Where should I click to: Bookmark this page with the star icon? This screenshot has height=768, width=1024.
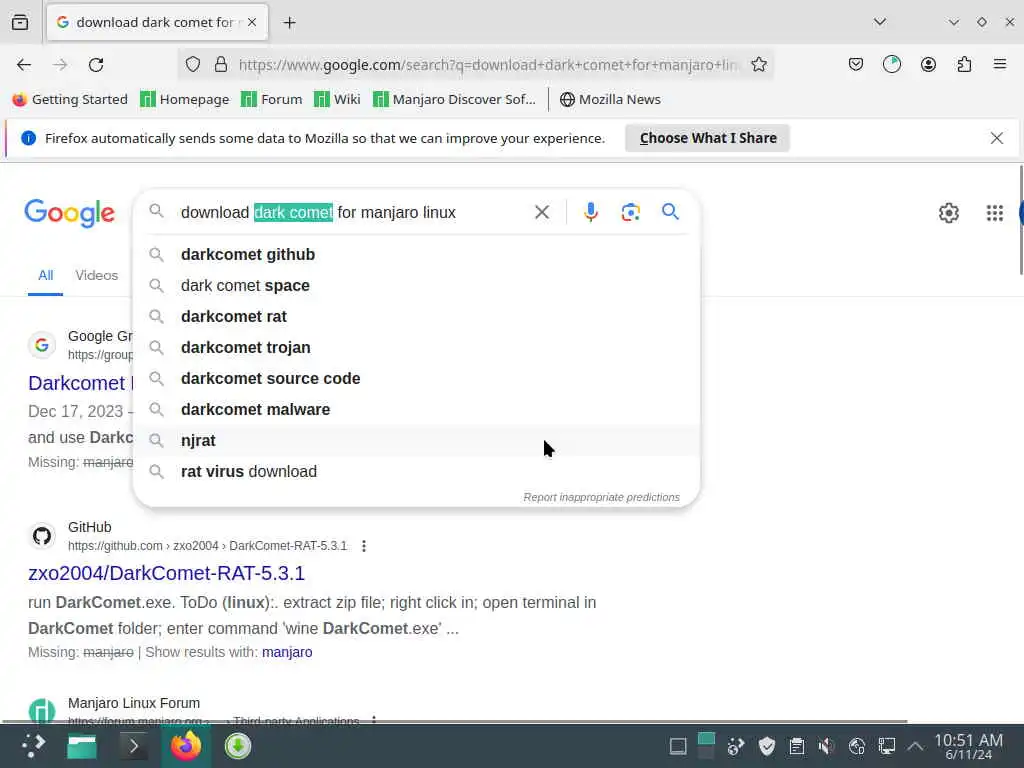[759, 65]
